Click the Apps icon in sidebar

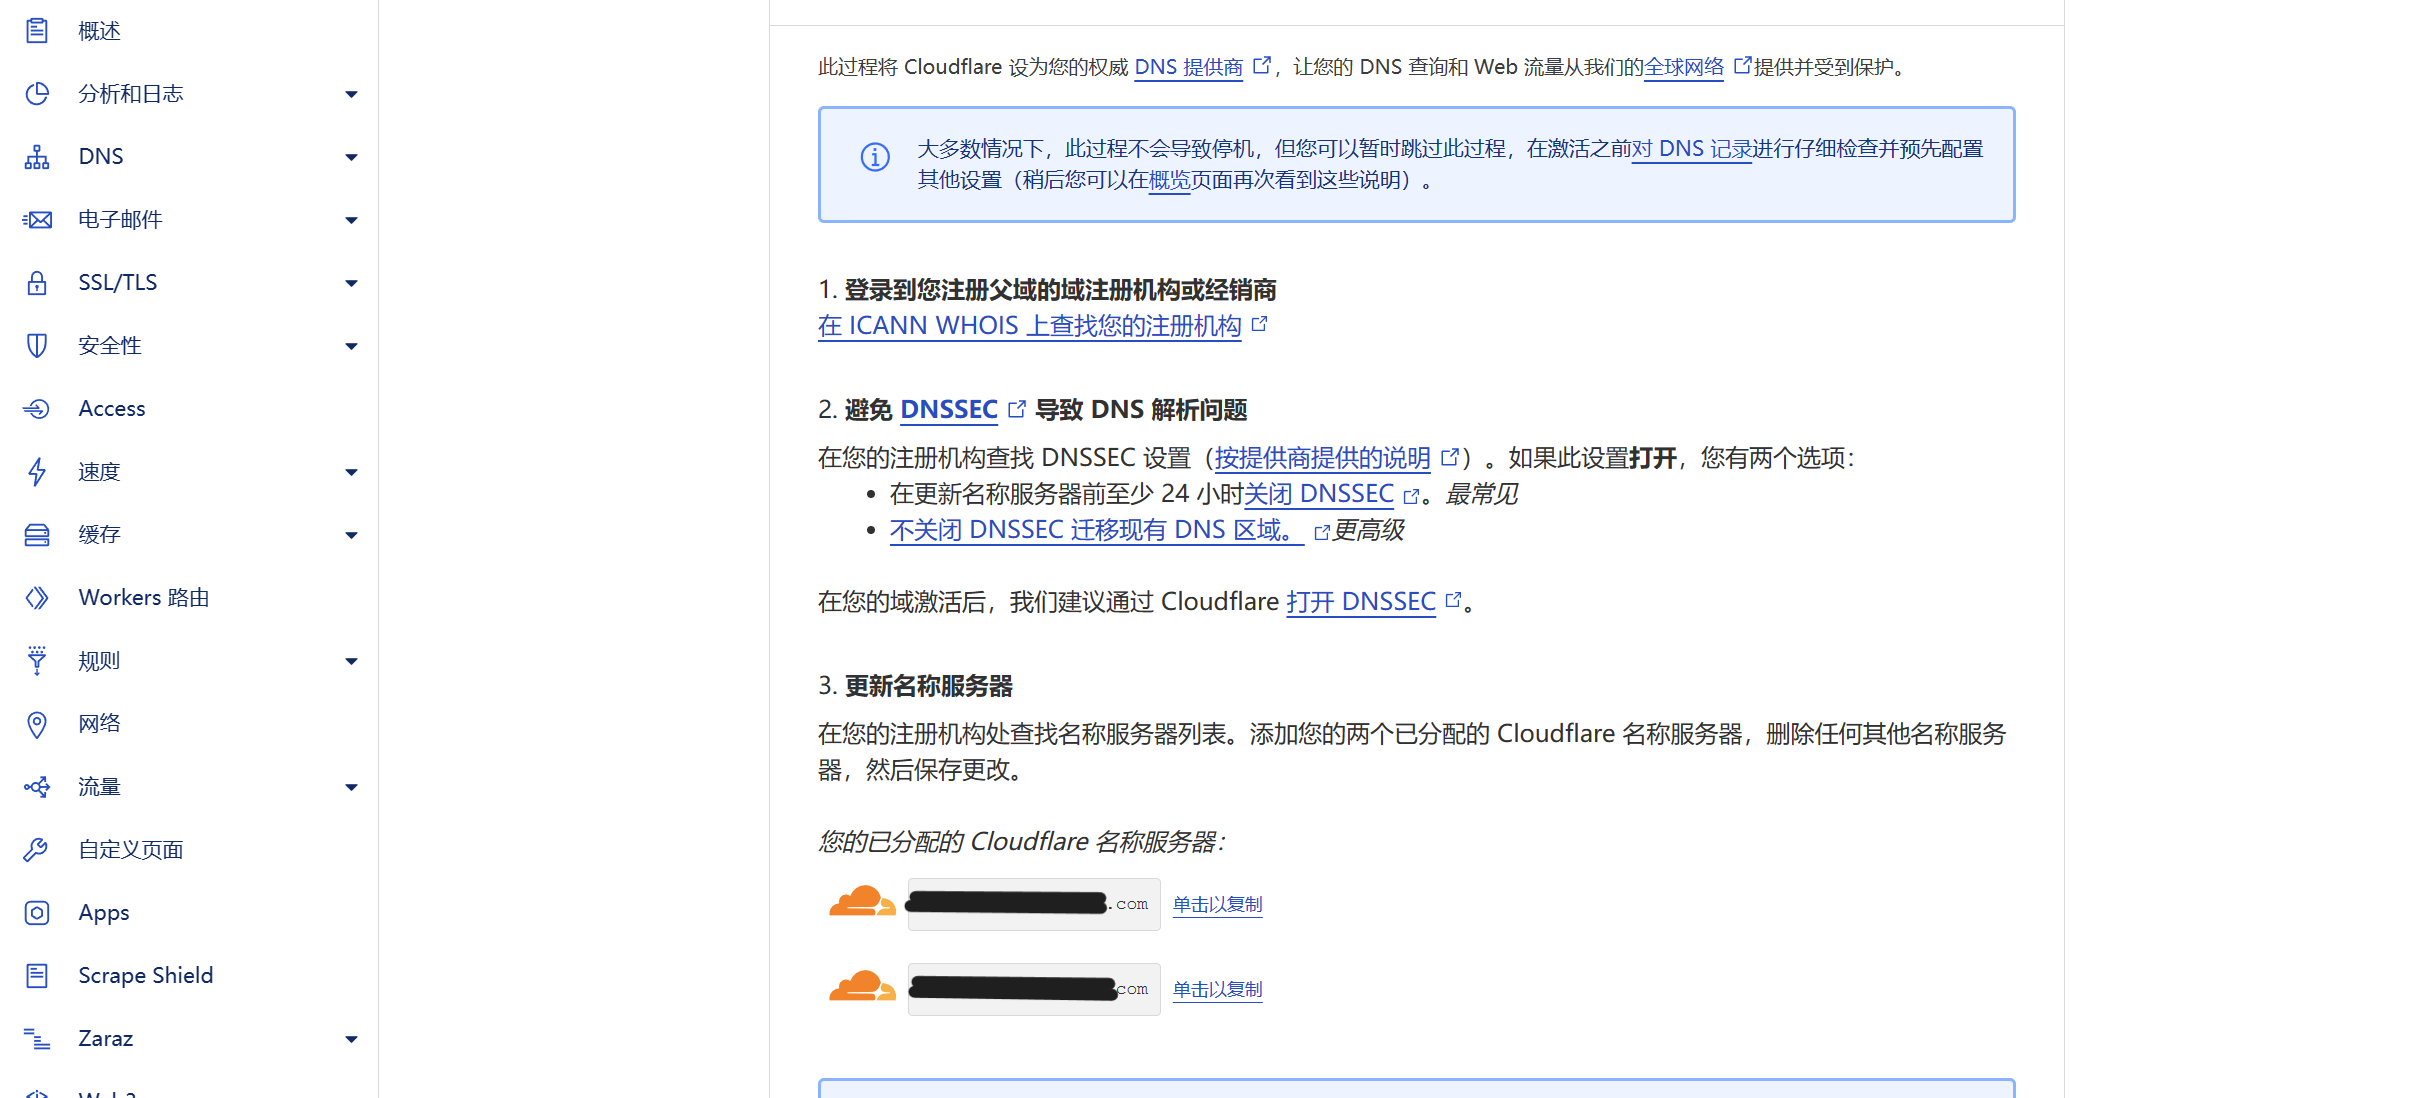pyautogui.click(x=37, y=913)
